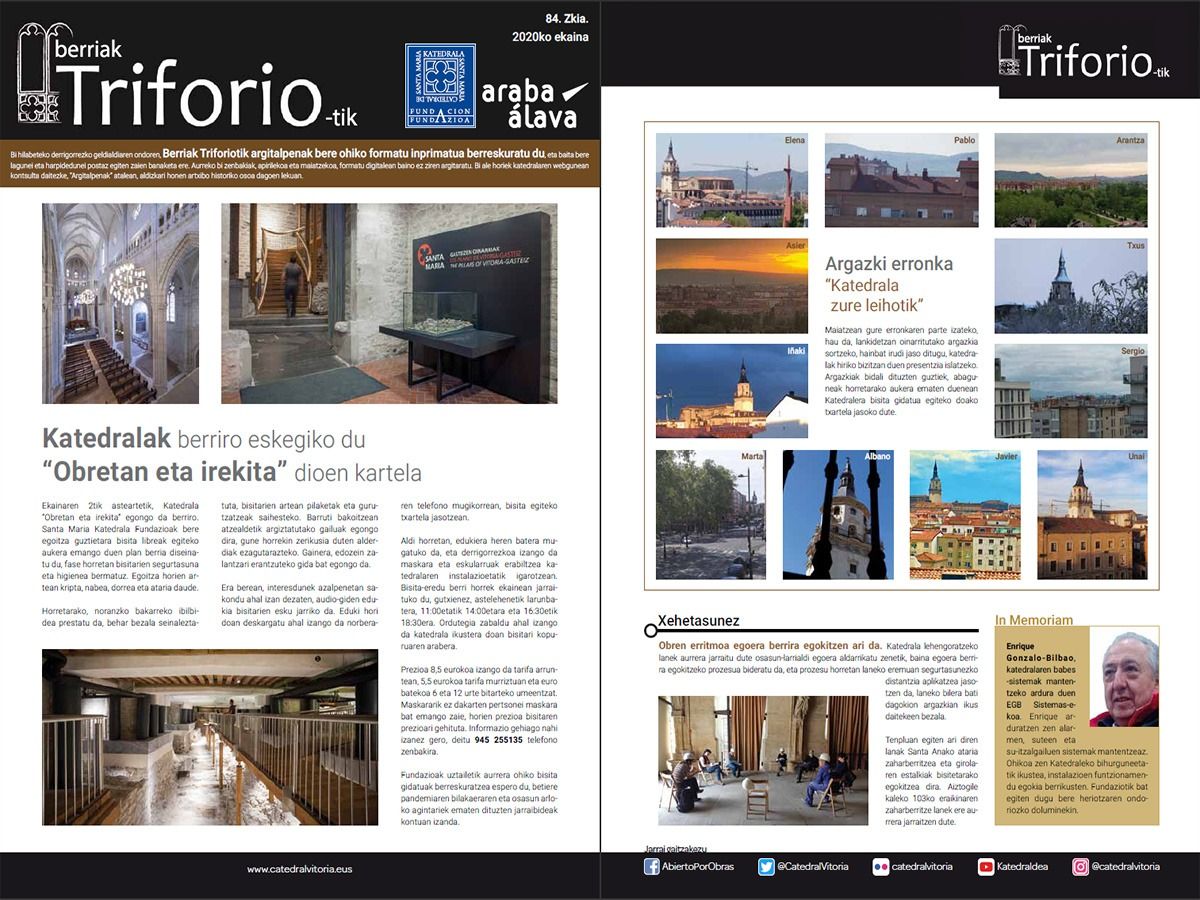The image size is (1200, 900).
Task: Click the "2020ko ekaina" date text
Action: (x=550, y=37)
